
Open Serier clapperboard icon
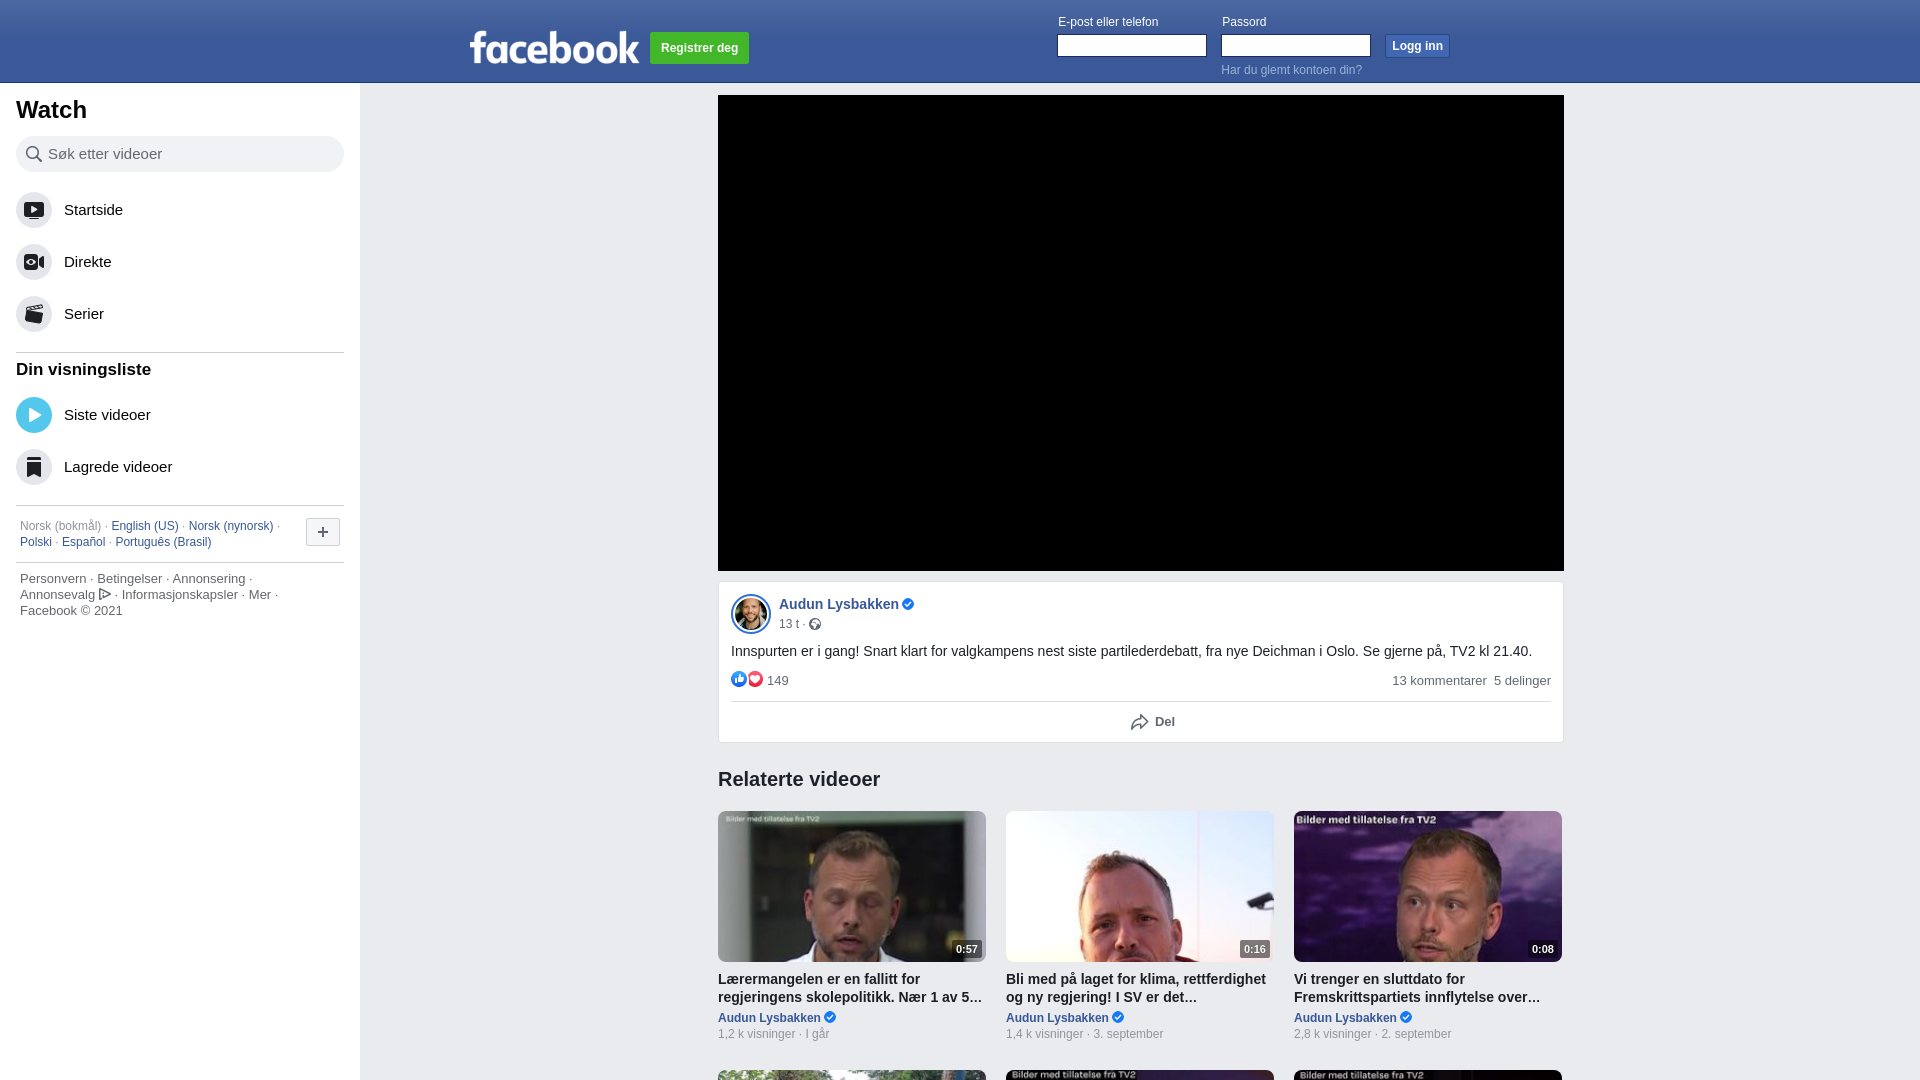click(x=34, y=314)
